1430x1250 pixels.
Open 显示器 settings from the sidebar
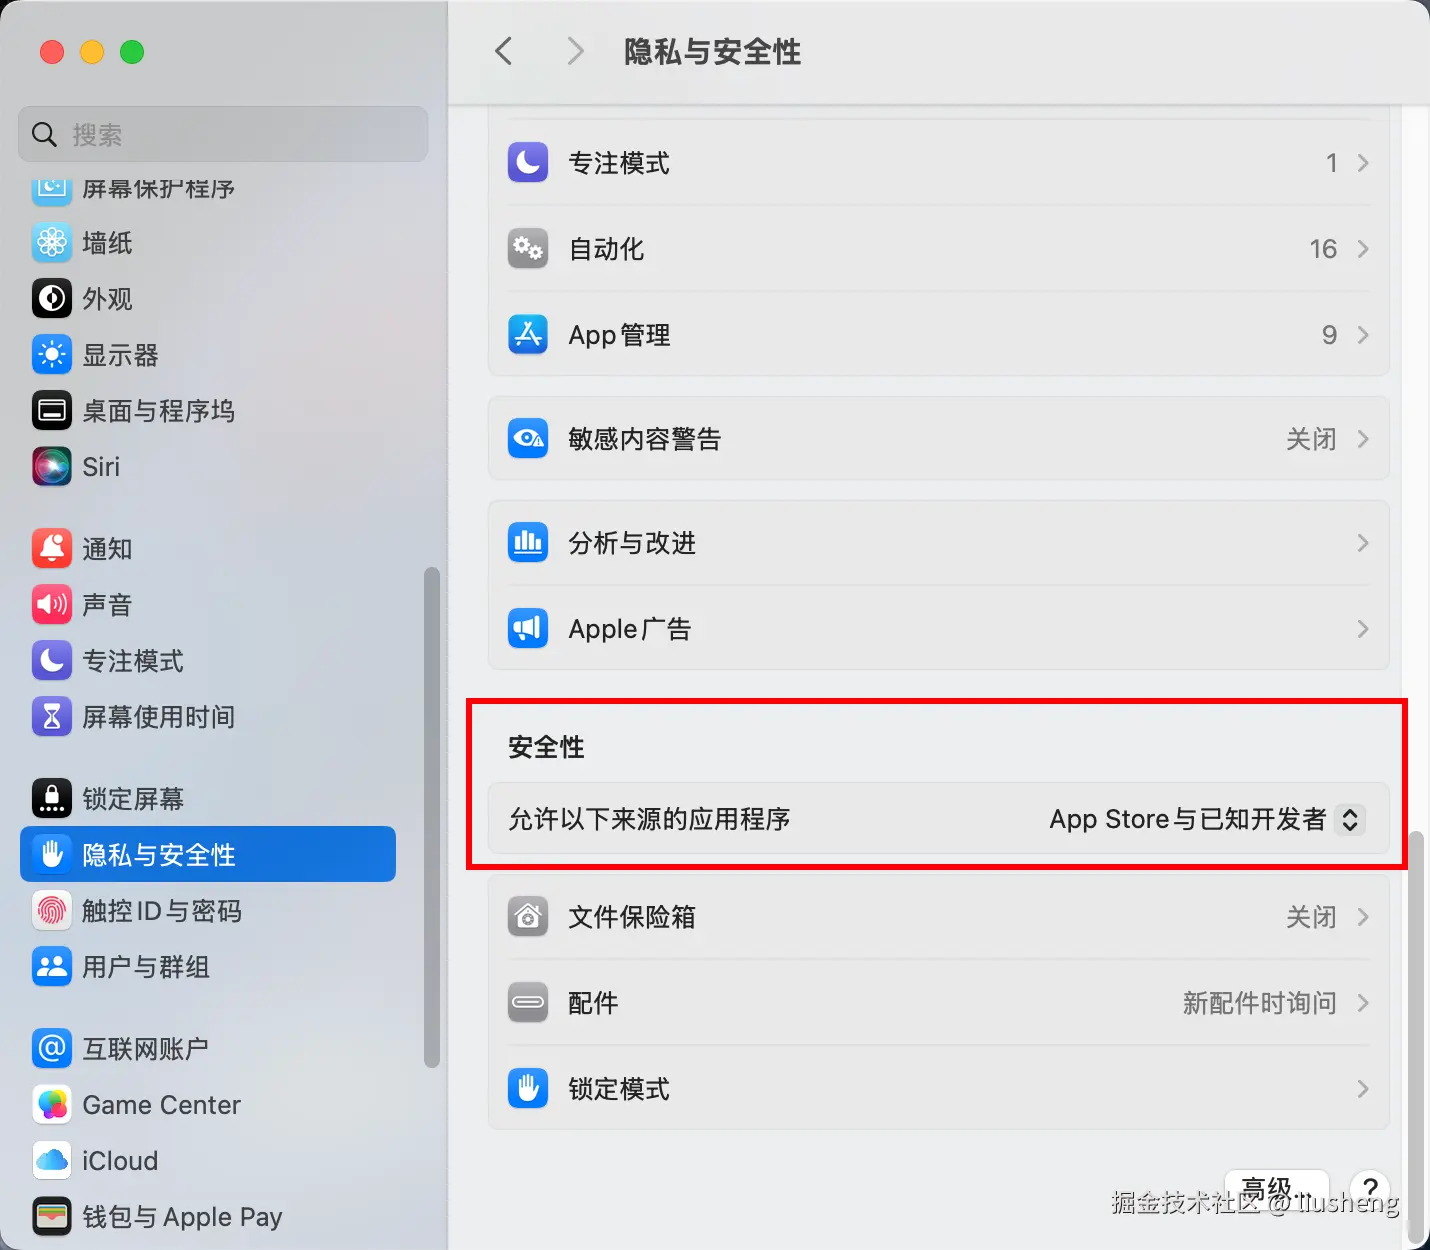coord(52,355)
